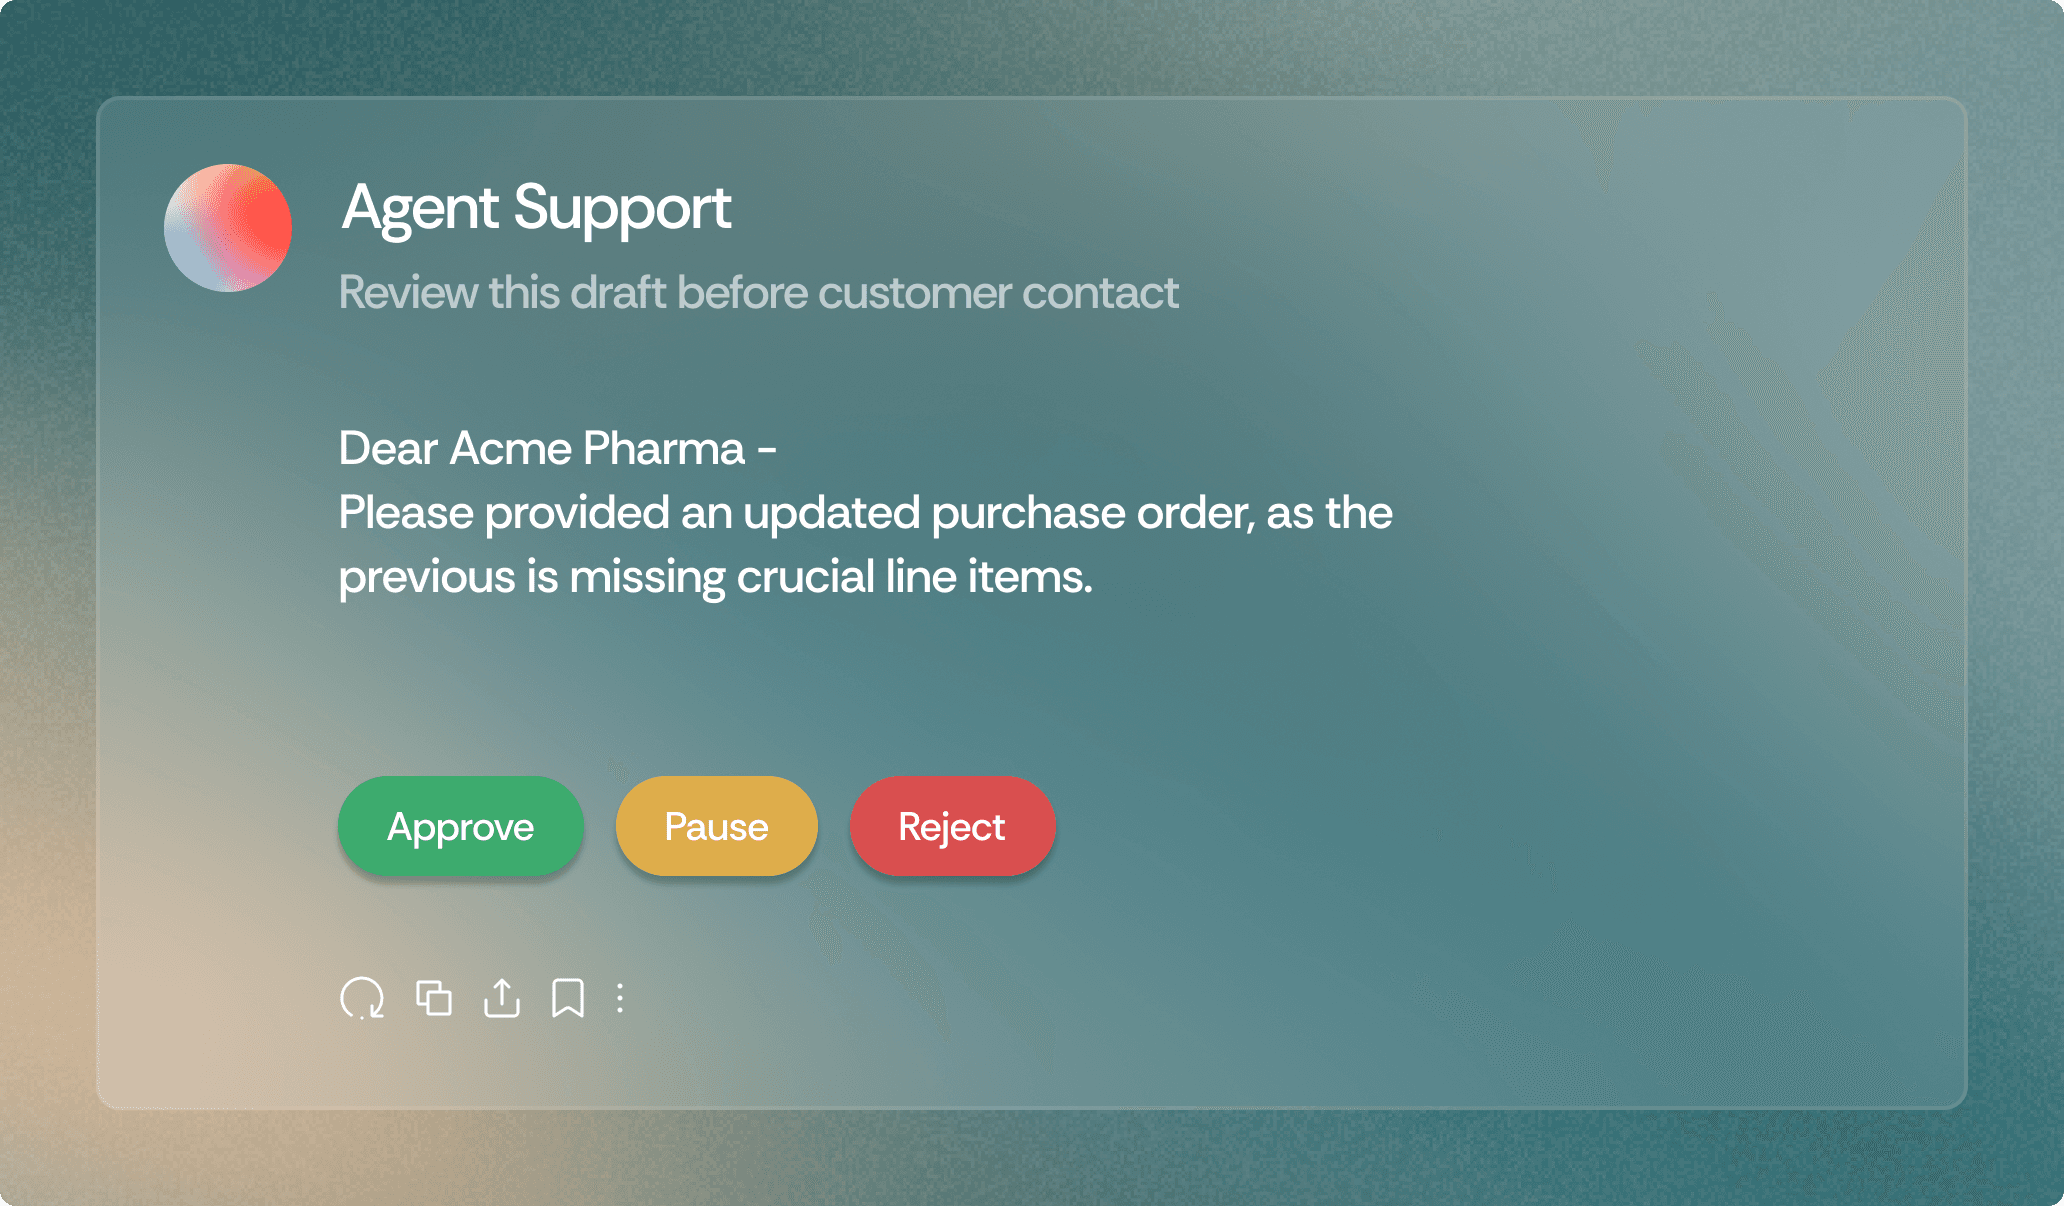Click the 'Acme Pharma' name in the greeting
Screen dimensions: 2064x1206
tap(597, 448)
